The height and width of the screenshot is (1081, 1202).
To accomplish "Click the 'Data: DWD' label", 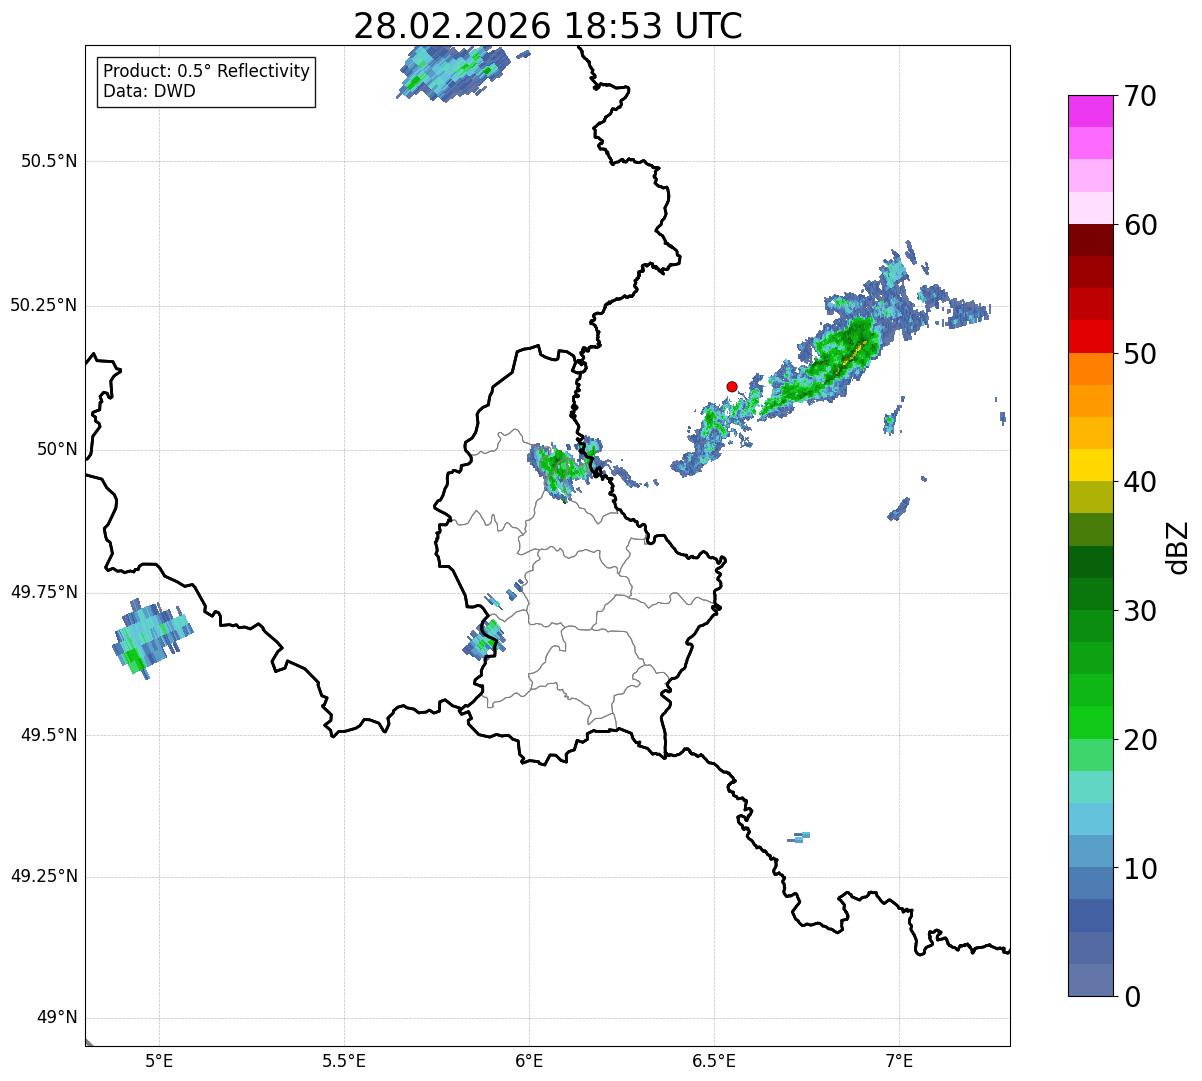I will coord(149,91).
